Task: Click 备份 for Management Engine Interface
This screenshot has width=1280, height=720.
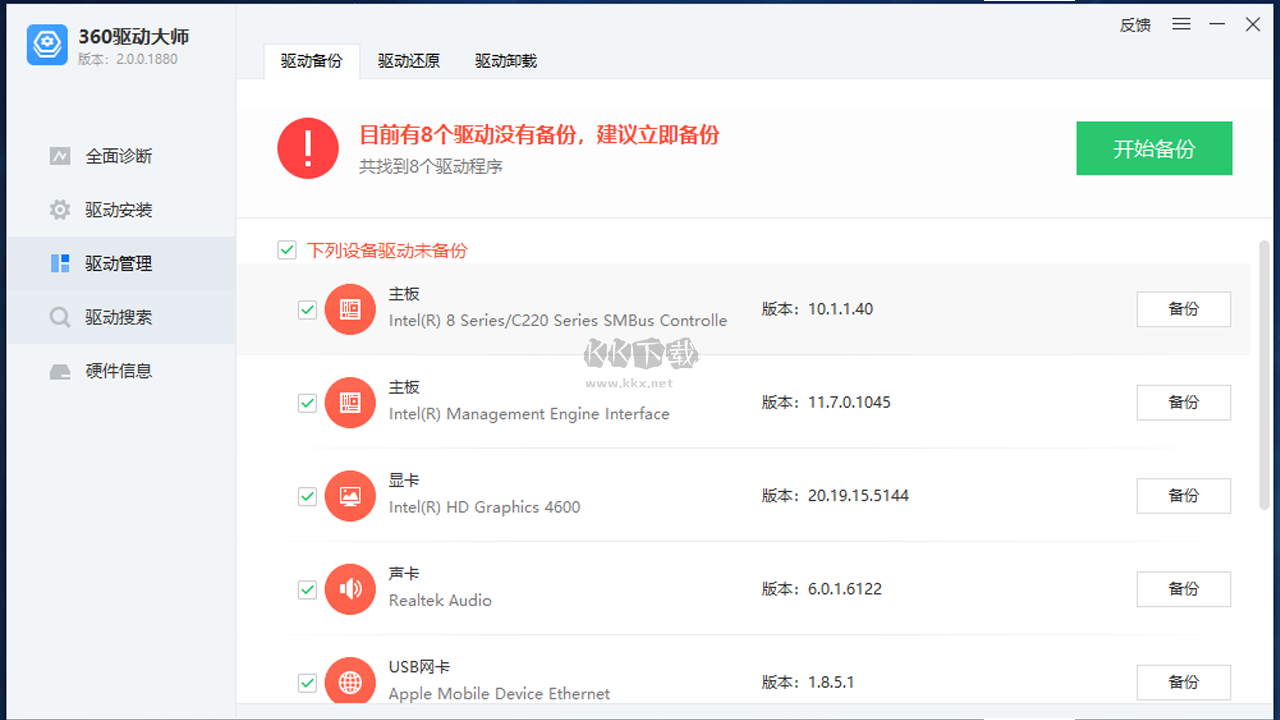Action: pyautogui.click(x=1183, y=402)
